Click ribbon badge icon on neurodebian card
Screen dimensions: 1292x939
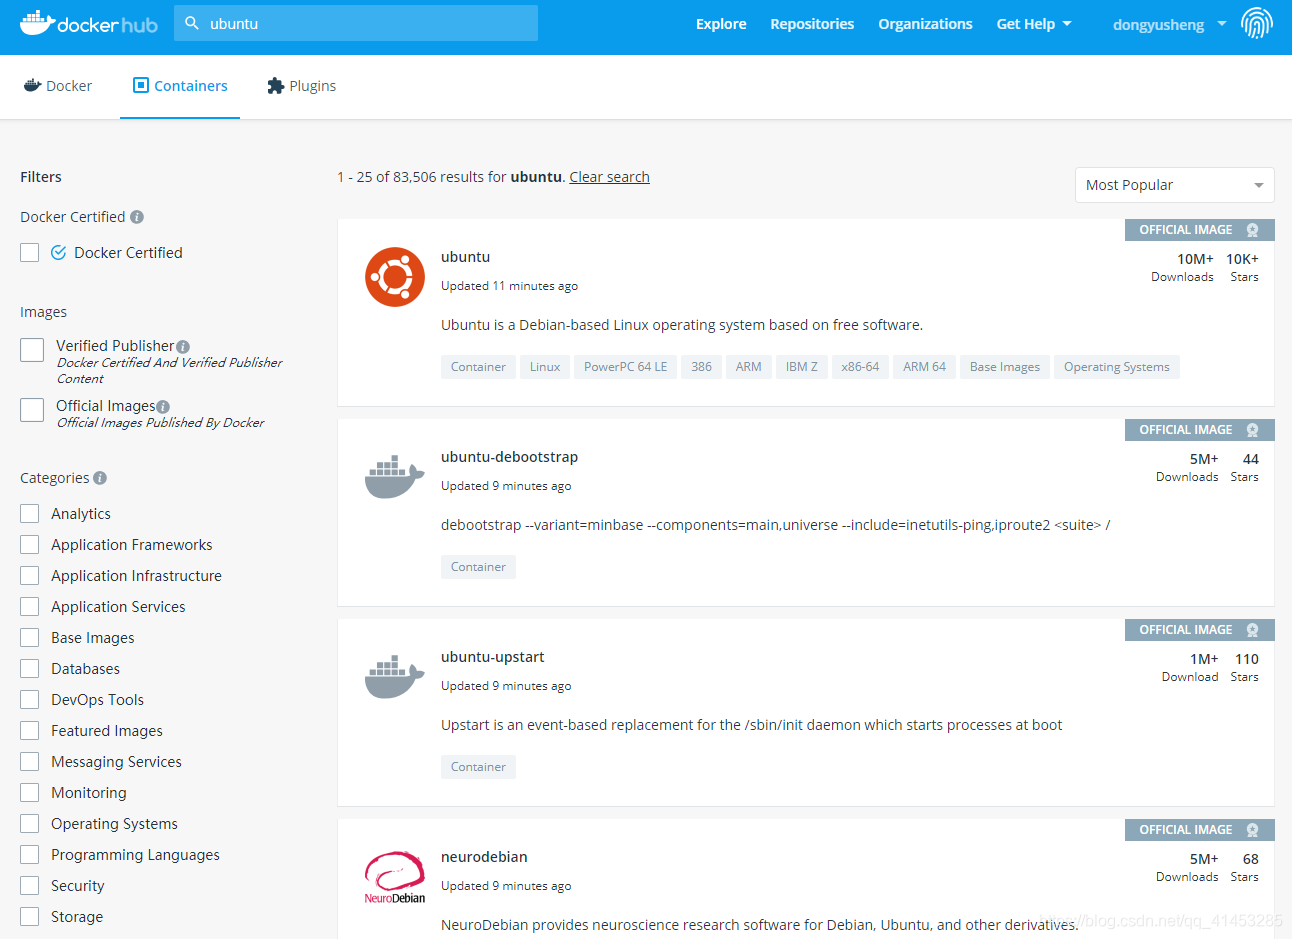(1252, 830)
